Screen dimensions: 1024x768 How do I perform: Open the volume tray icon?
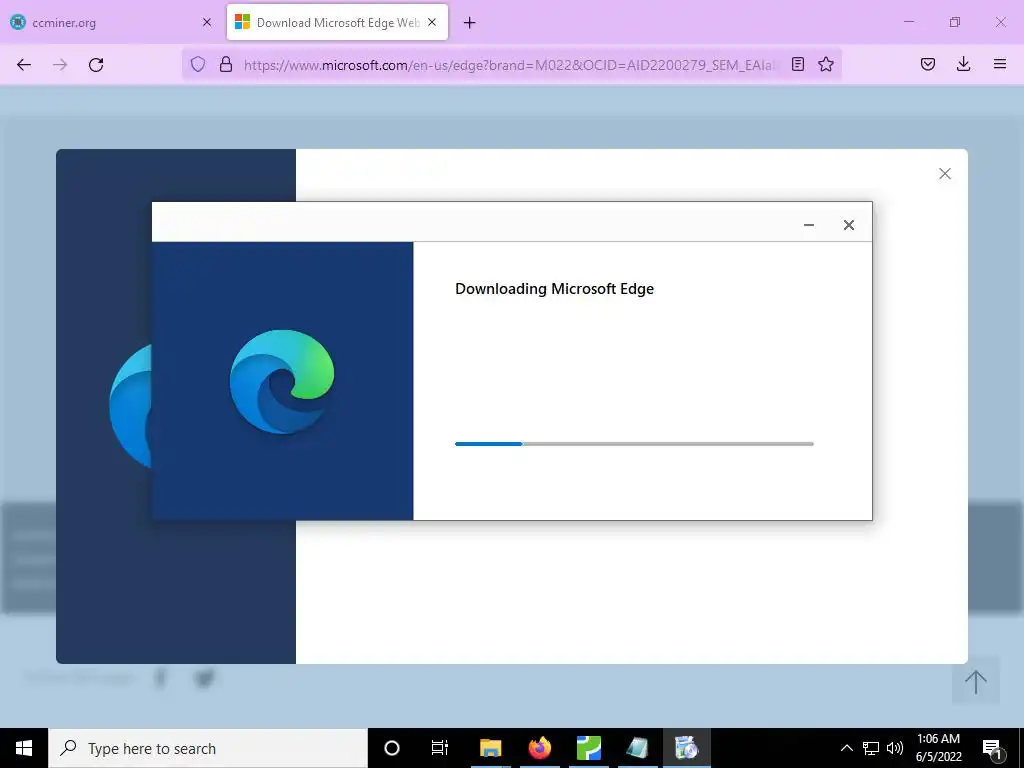(x=895, y=748)
